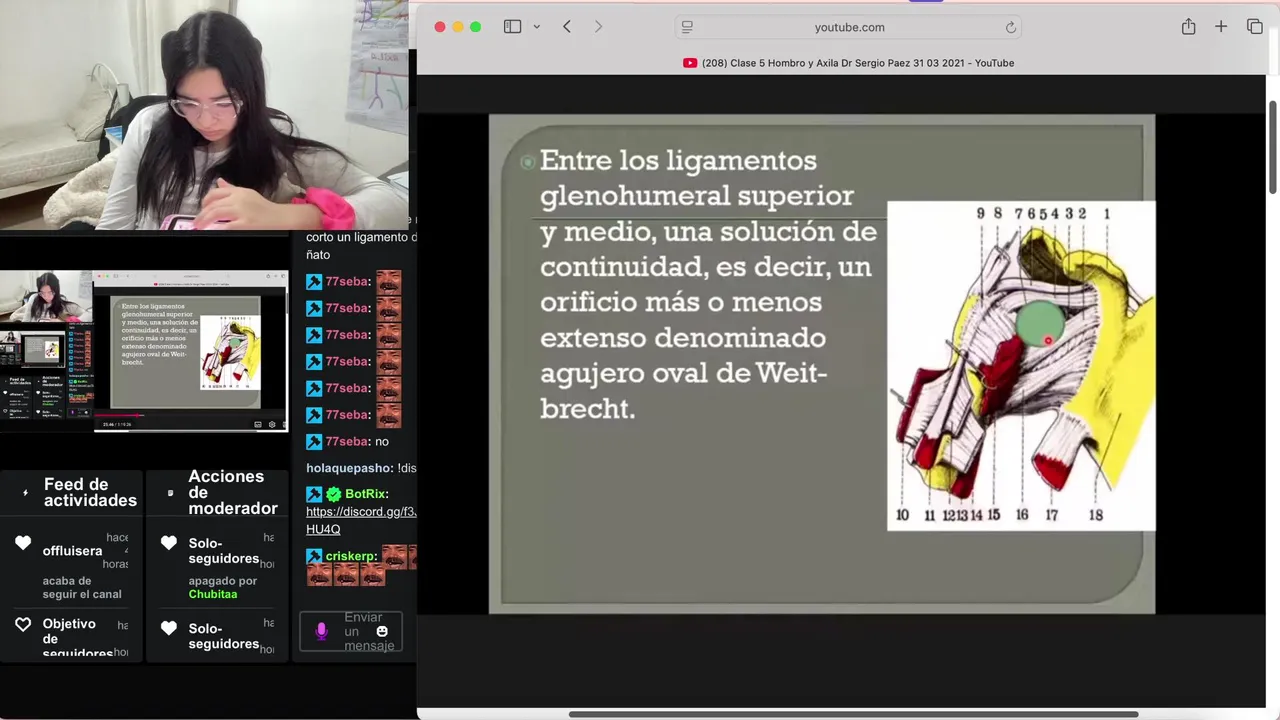Click the anatomical shoulder diagram in the video

1021,365
